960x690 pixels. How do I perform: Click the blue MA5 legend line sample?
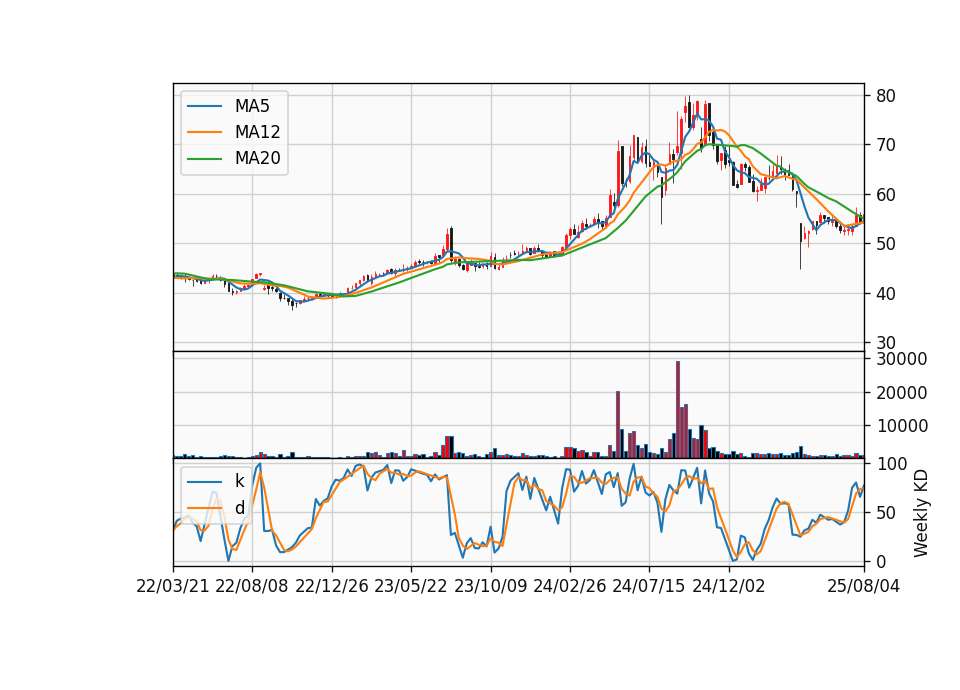point(204,106)
